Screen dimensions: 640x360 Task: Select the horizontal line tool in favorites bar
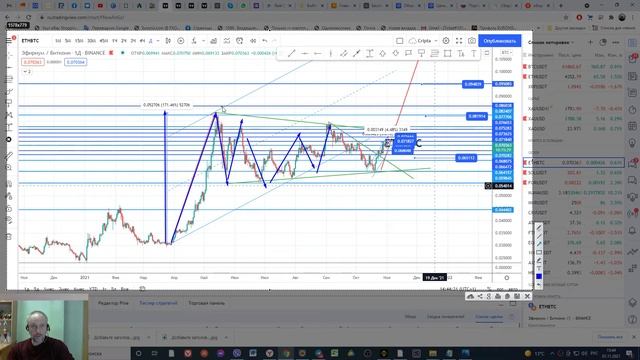point(304,53)
